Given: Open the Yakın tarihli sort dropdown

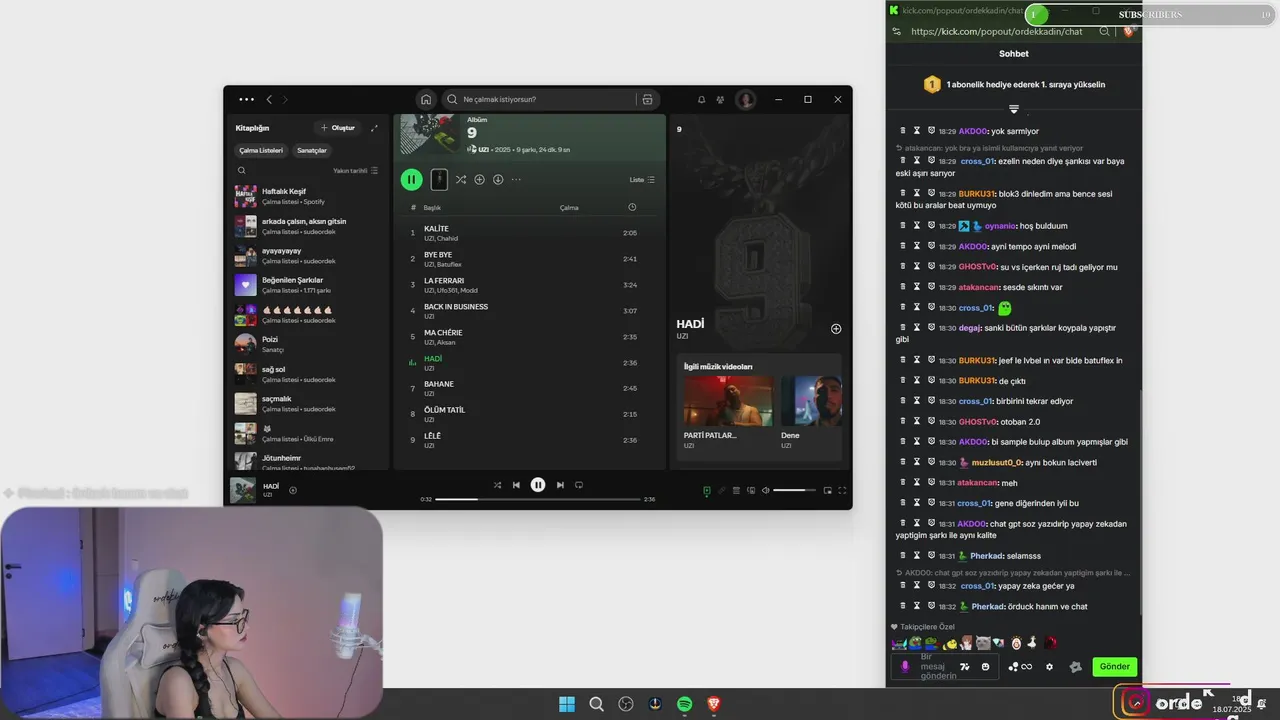Looking at the screenshot, I should click(x=355, y=171).
